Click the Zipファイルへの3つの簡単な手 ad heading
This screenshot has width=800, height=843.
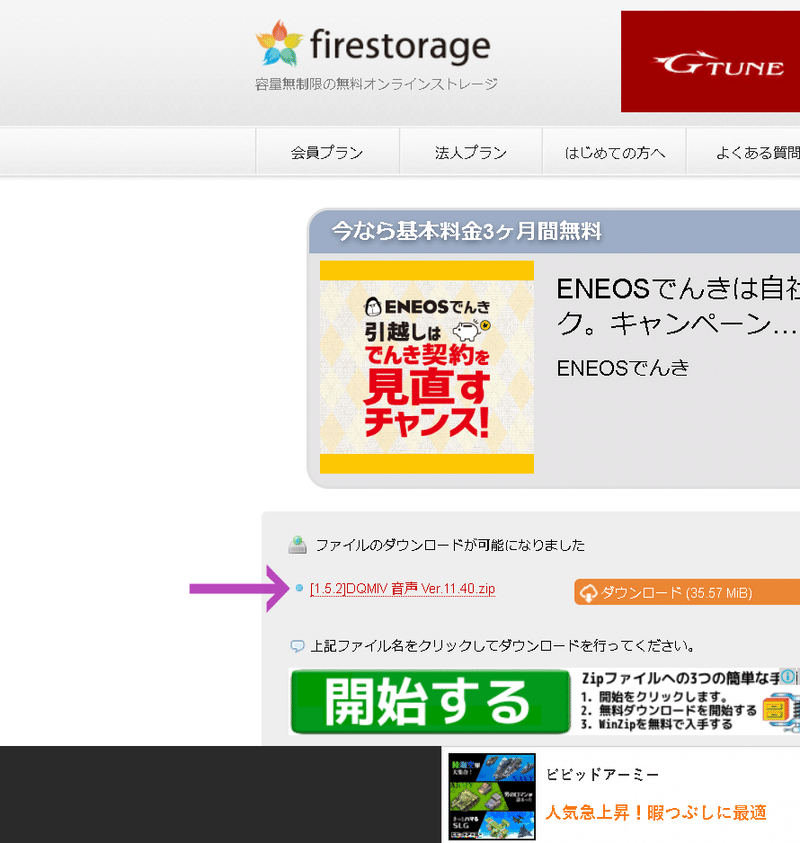[x=681, y=678]
